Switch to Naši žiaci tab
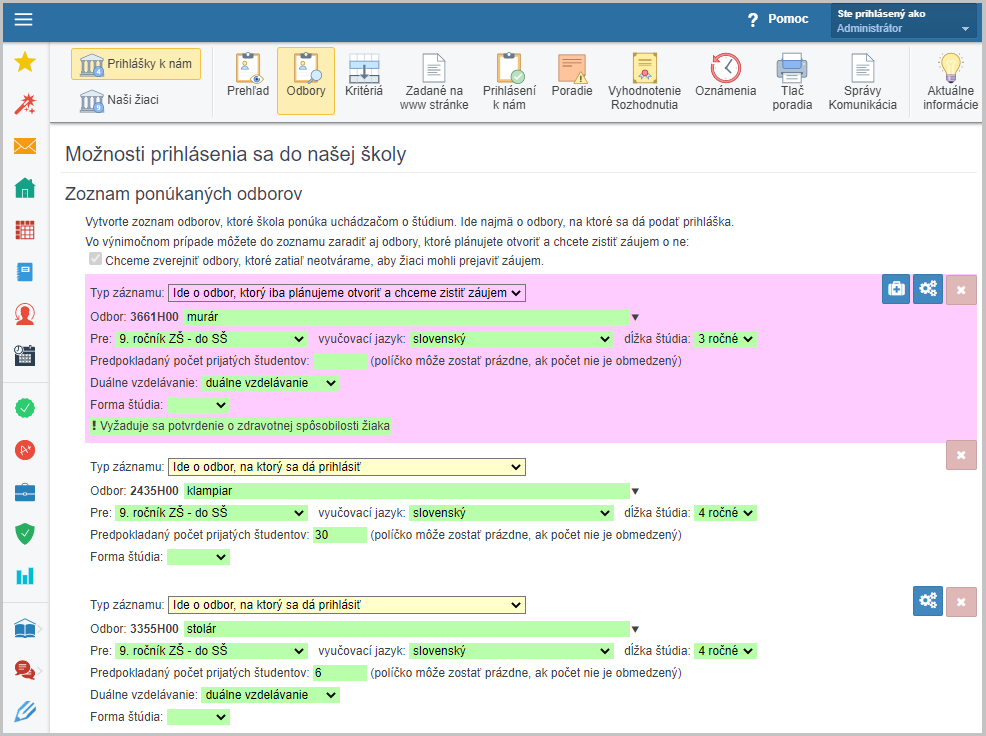The width and height of the screenshot is (986, 736). pyautogui.click(x=119, y=100)
